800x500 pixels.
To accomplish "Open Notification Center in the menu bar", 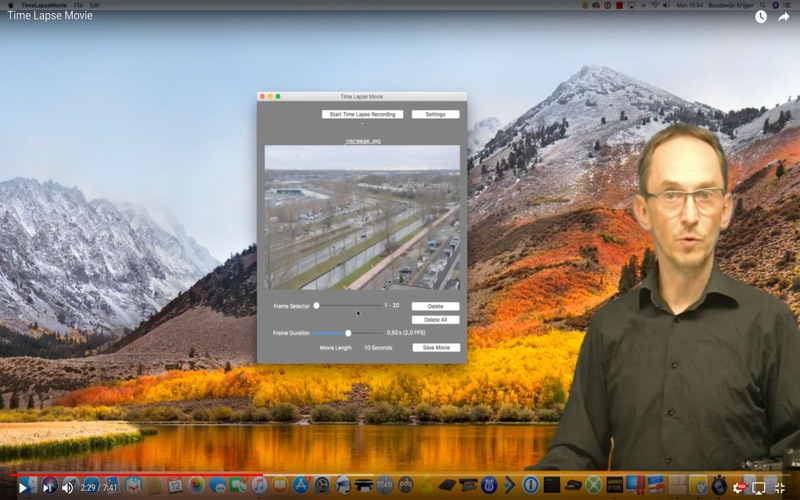I will (788, 5).
